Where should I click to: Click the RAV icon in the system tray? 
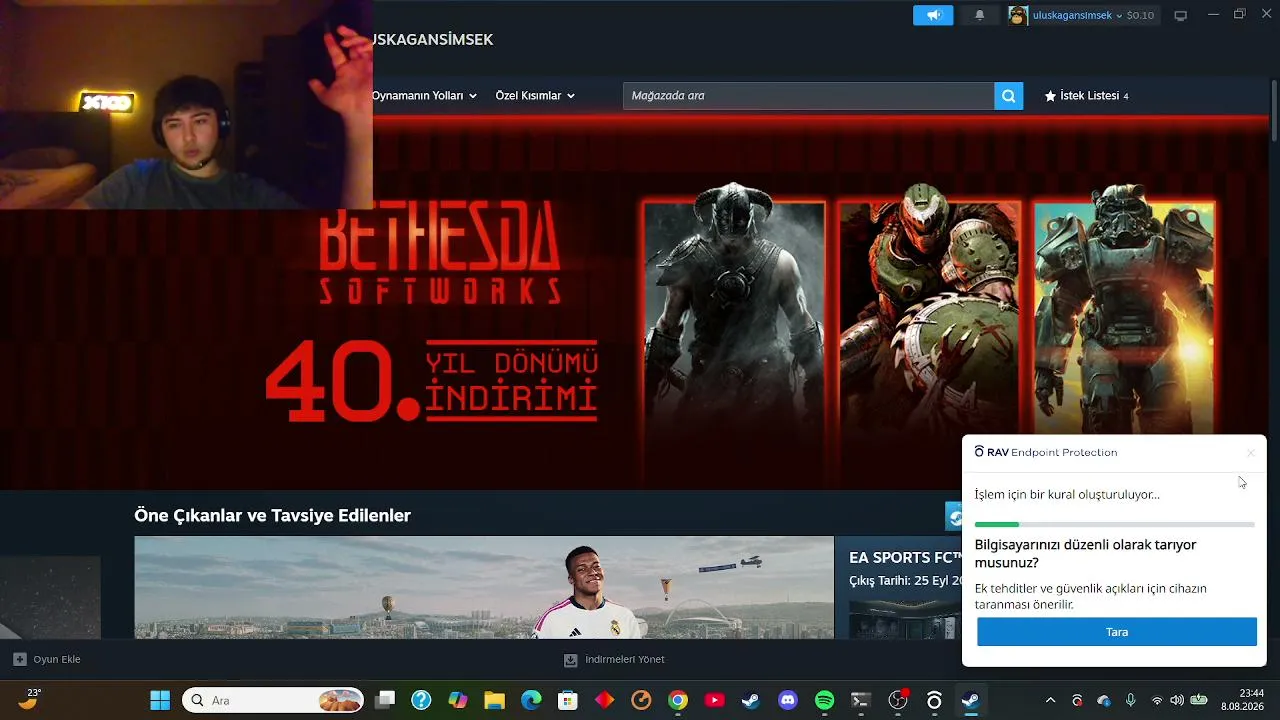[1077, 700]
